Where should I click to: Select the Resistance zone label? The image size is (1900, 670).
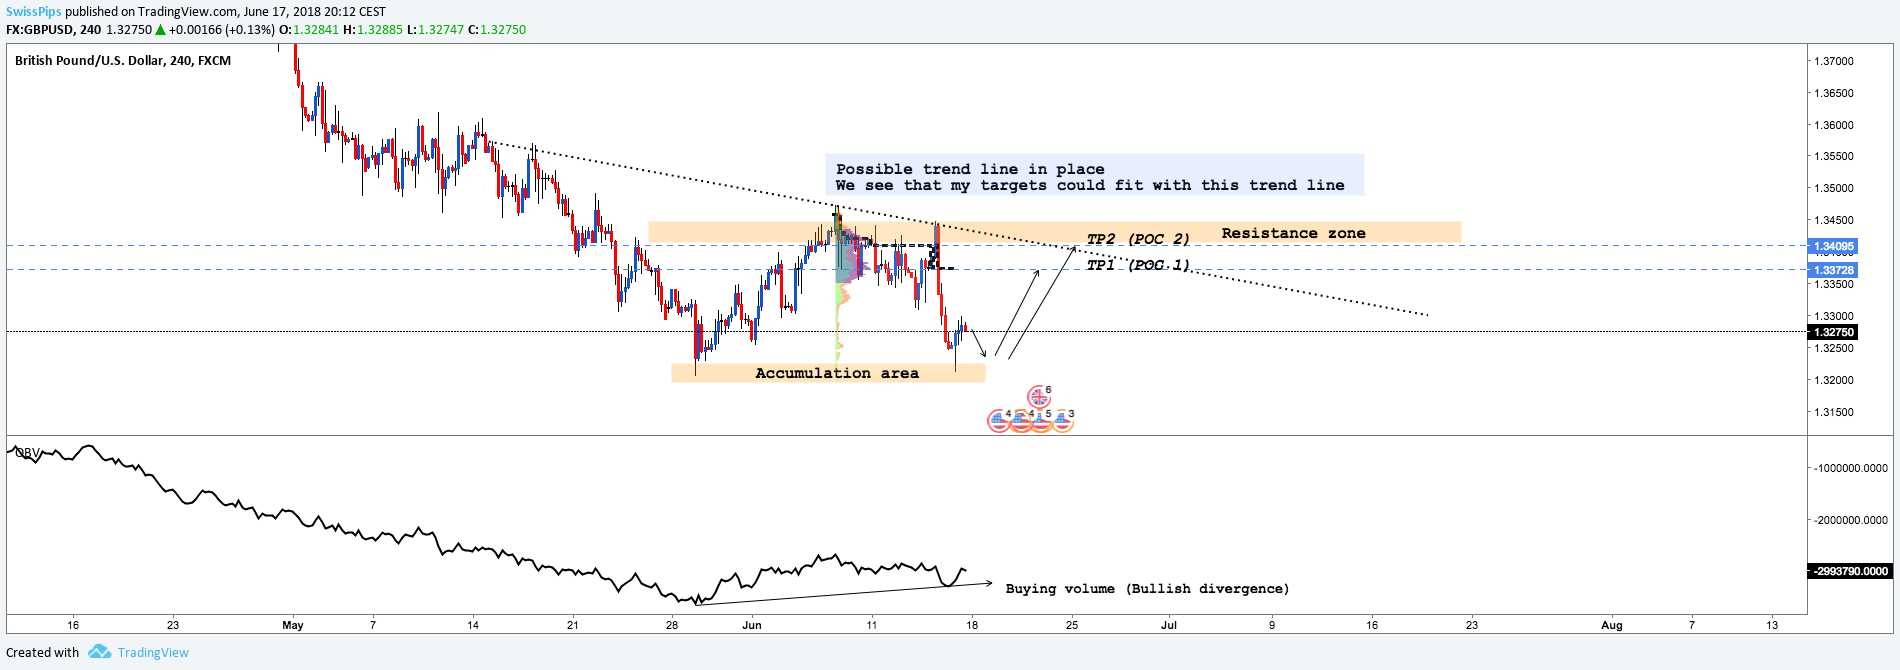(1293, 233)
